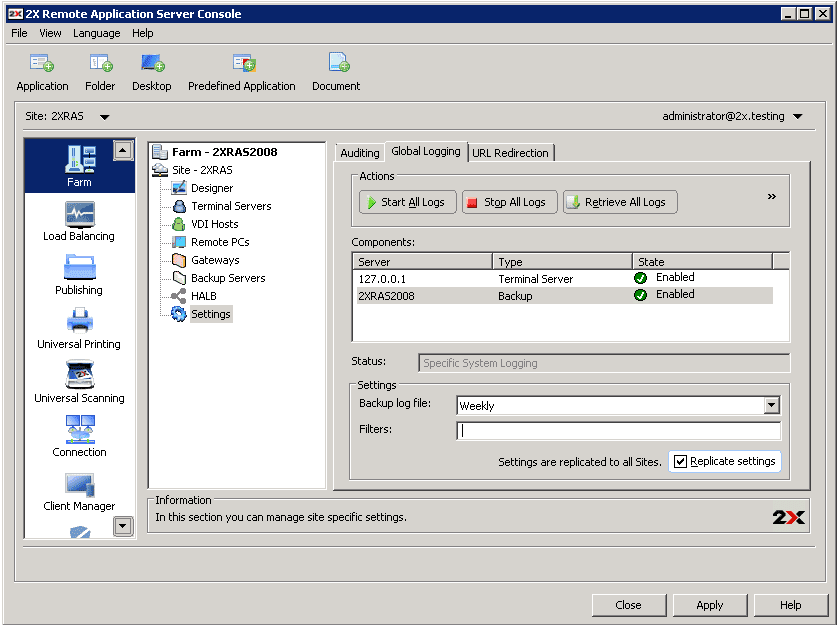Open the Load Balancing category
Image resolution: width=837 pixels, height=625 pixels.
pyautogui.click(x=79, y=221)
